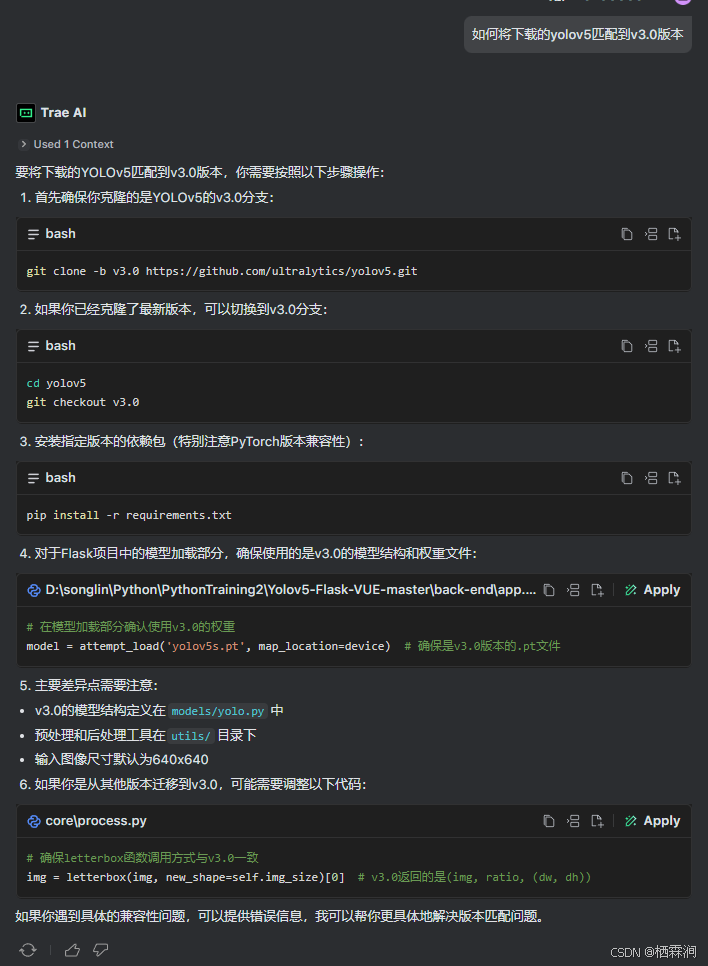The image size is (708, 966).
Task: Add pip install code to new file
Action: point(674,478)
